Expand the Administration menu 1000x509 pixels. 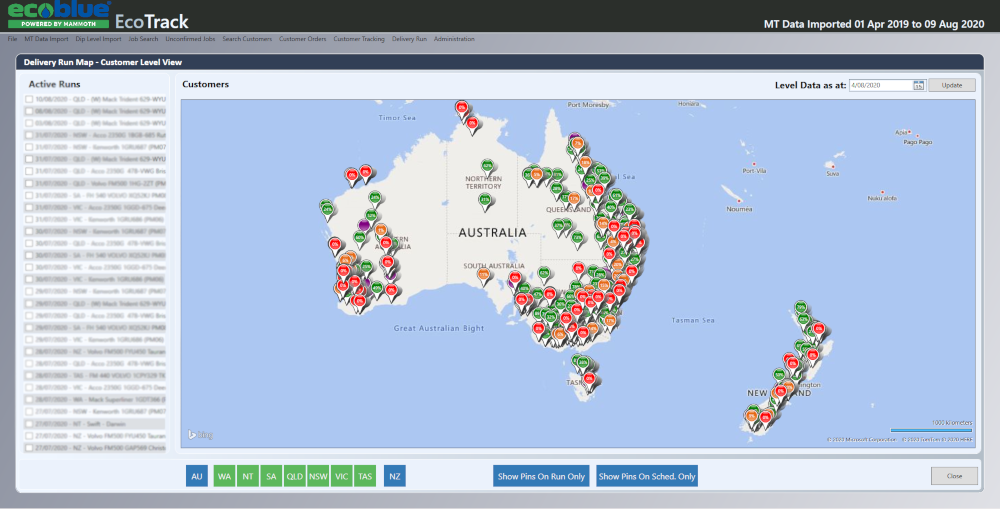pos(454,39)
